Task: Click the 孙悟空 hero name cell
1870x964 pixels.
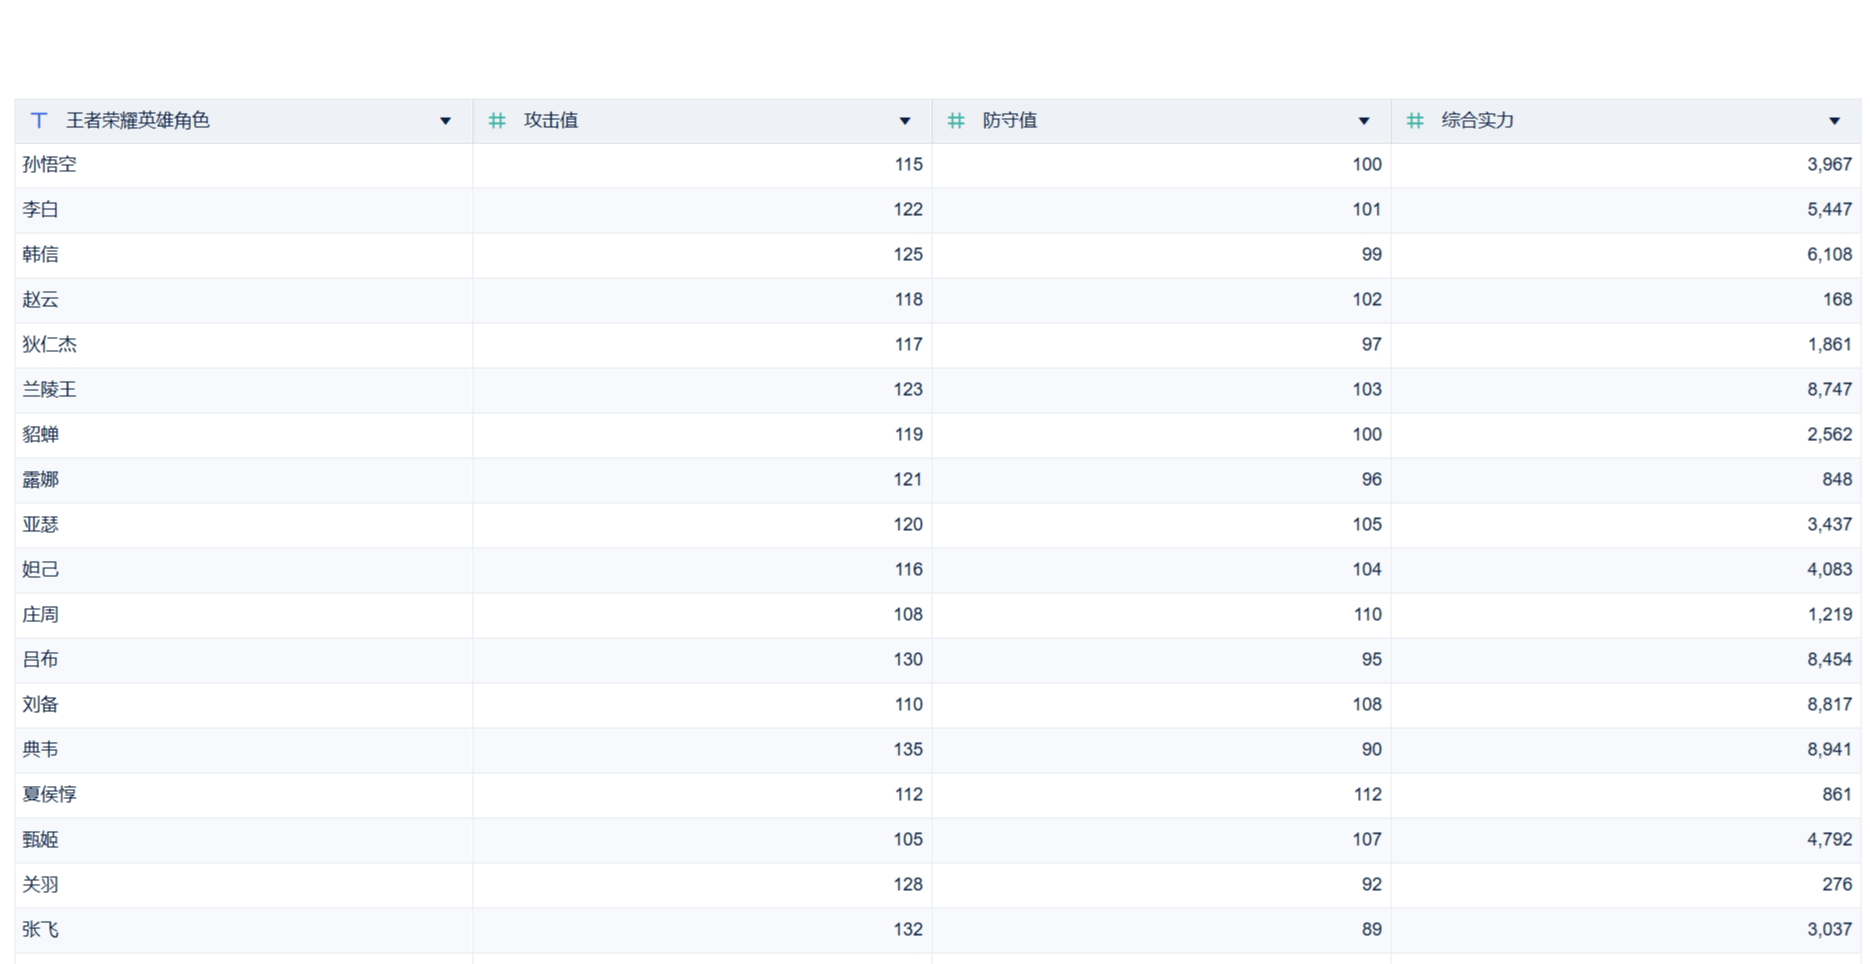Action: point(244,165)
